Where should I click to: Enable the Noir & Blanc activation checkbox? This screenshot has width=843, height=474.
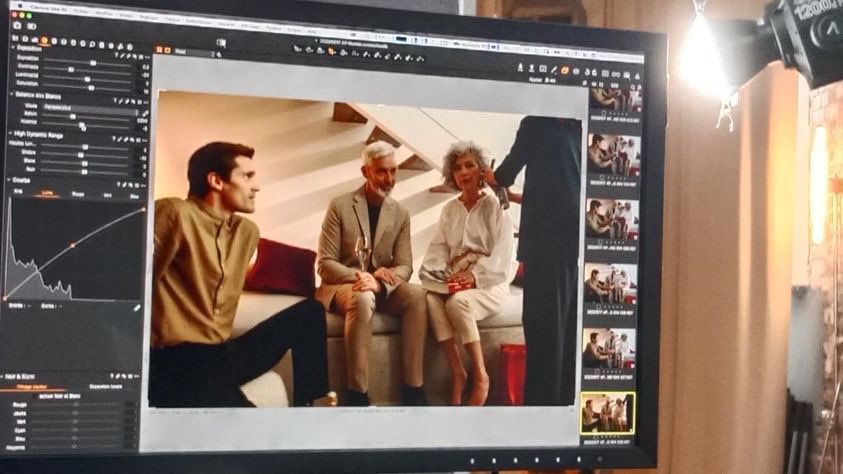click(36, 396)
